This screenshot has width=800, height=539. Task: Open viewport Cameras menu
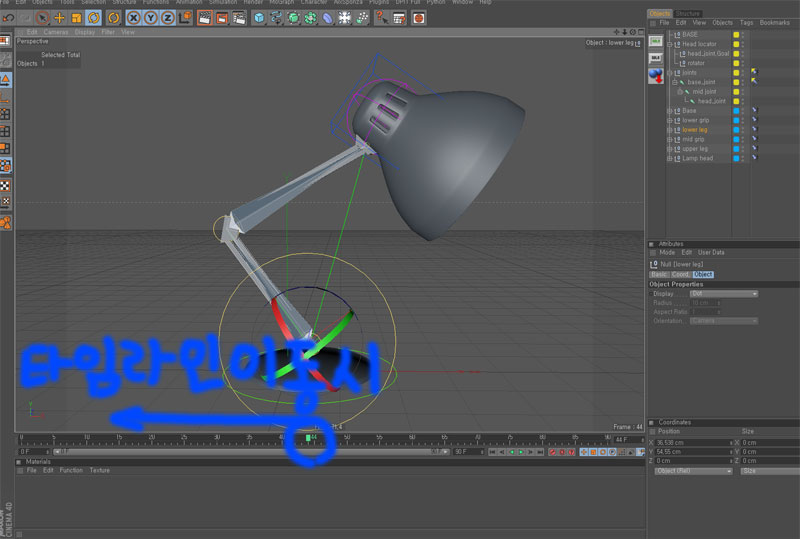click(x=56, y=32)
